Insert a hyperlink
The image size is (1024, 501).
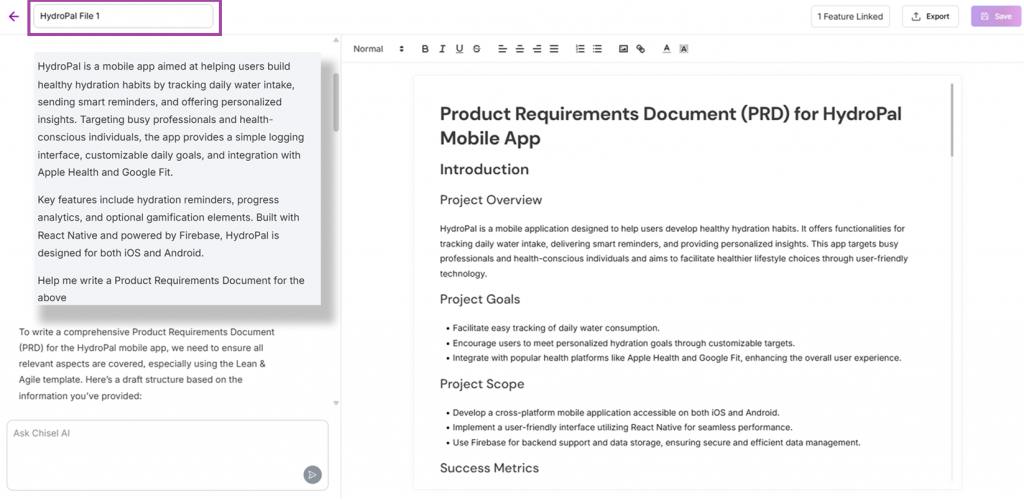[641, 49]
